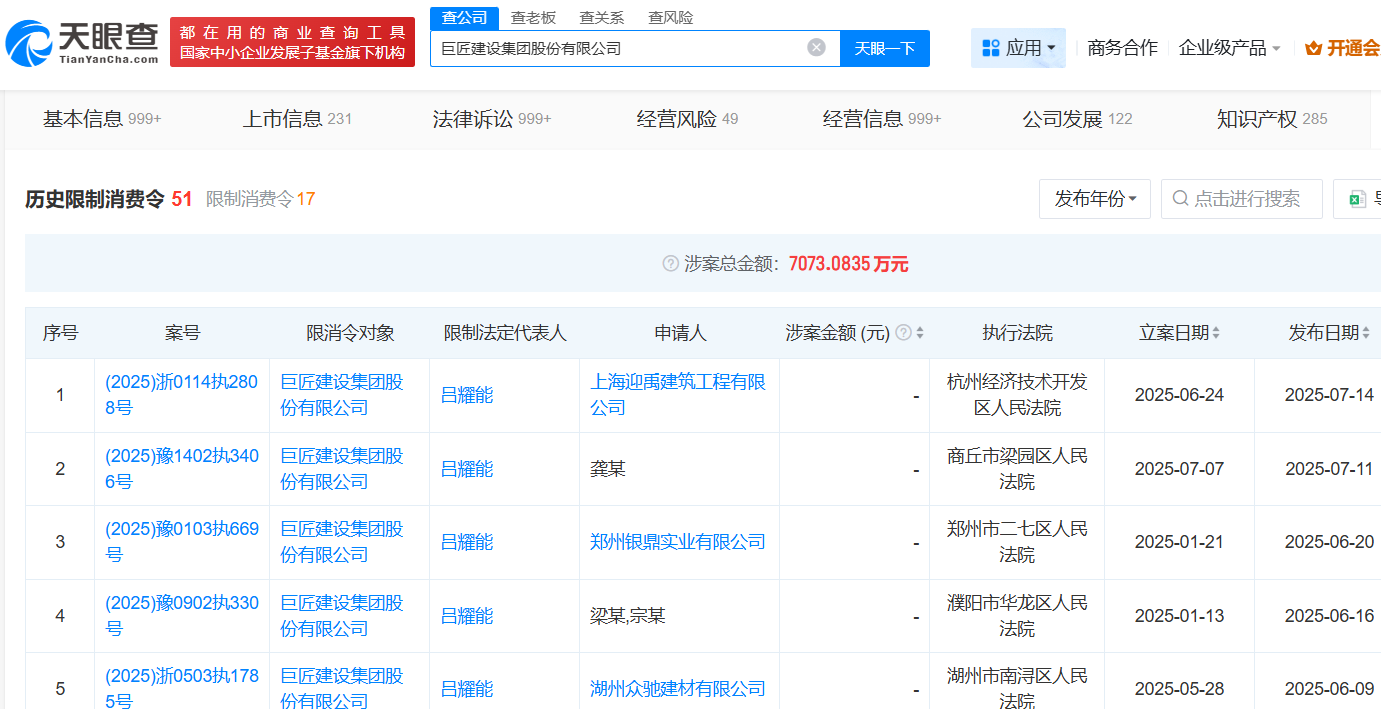
Task: Expand the 应用 dropdown menu
Action: (1050, 48)
